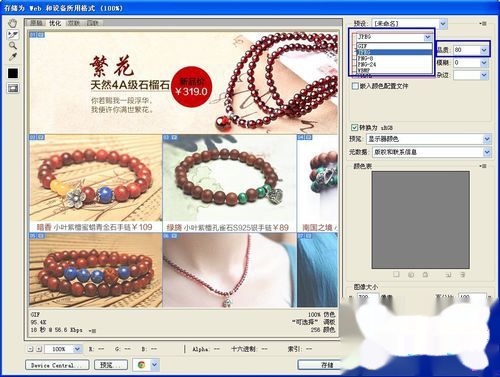Select the blue bead bracelet slice
The width and height of the screenshot is (500, 377).
pyautogui.click(x=95, y=270)
